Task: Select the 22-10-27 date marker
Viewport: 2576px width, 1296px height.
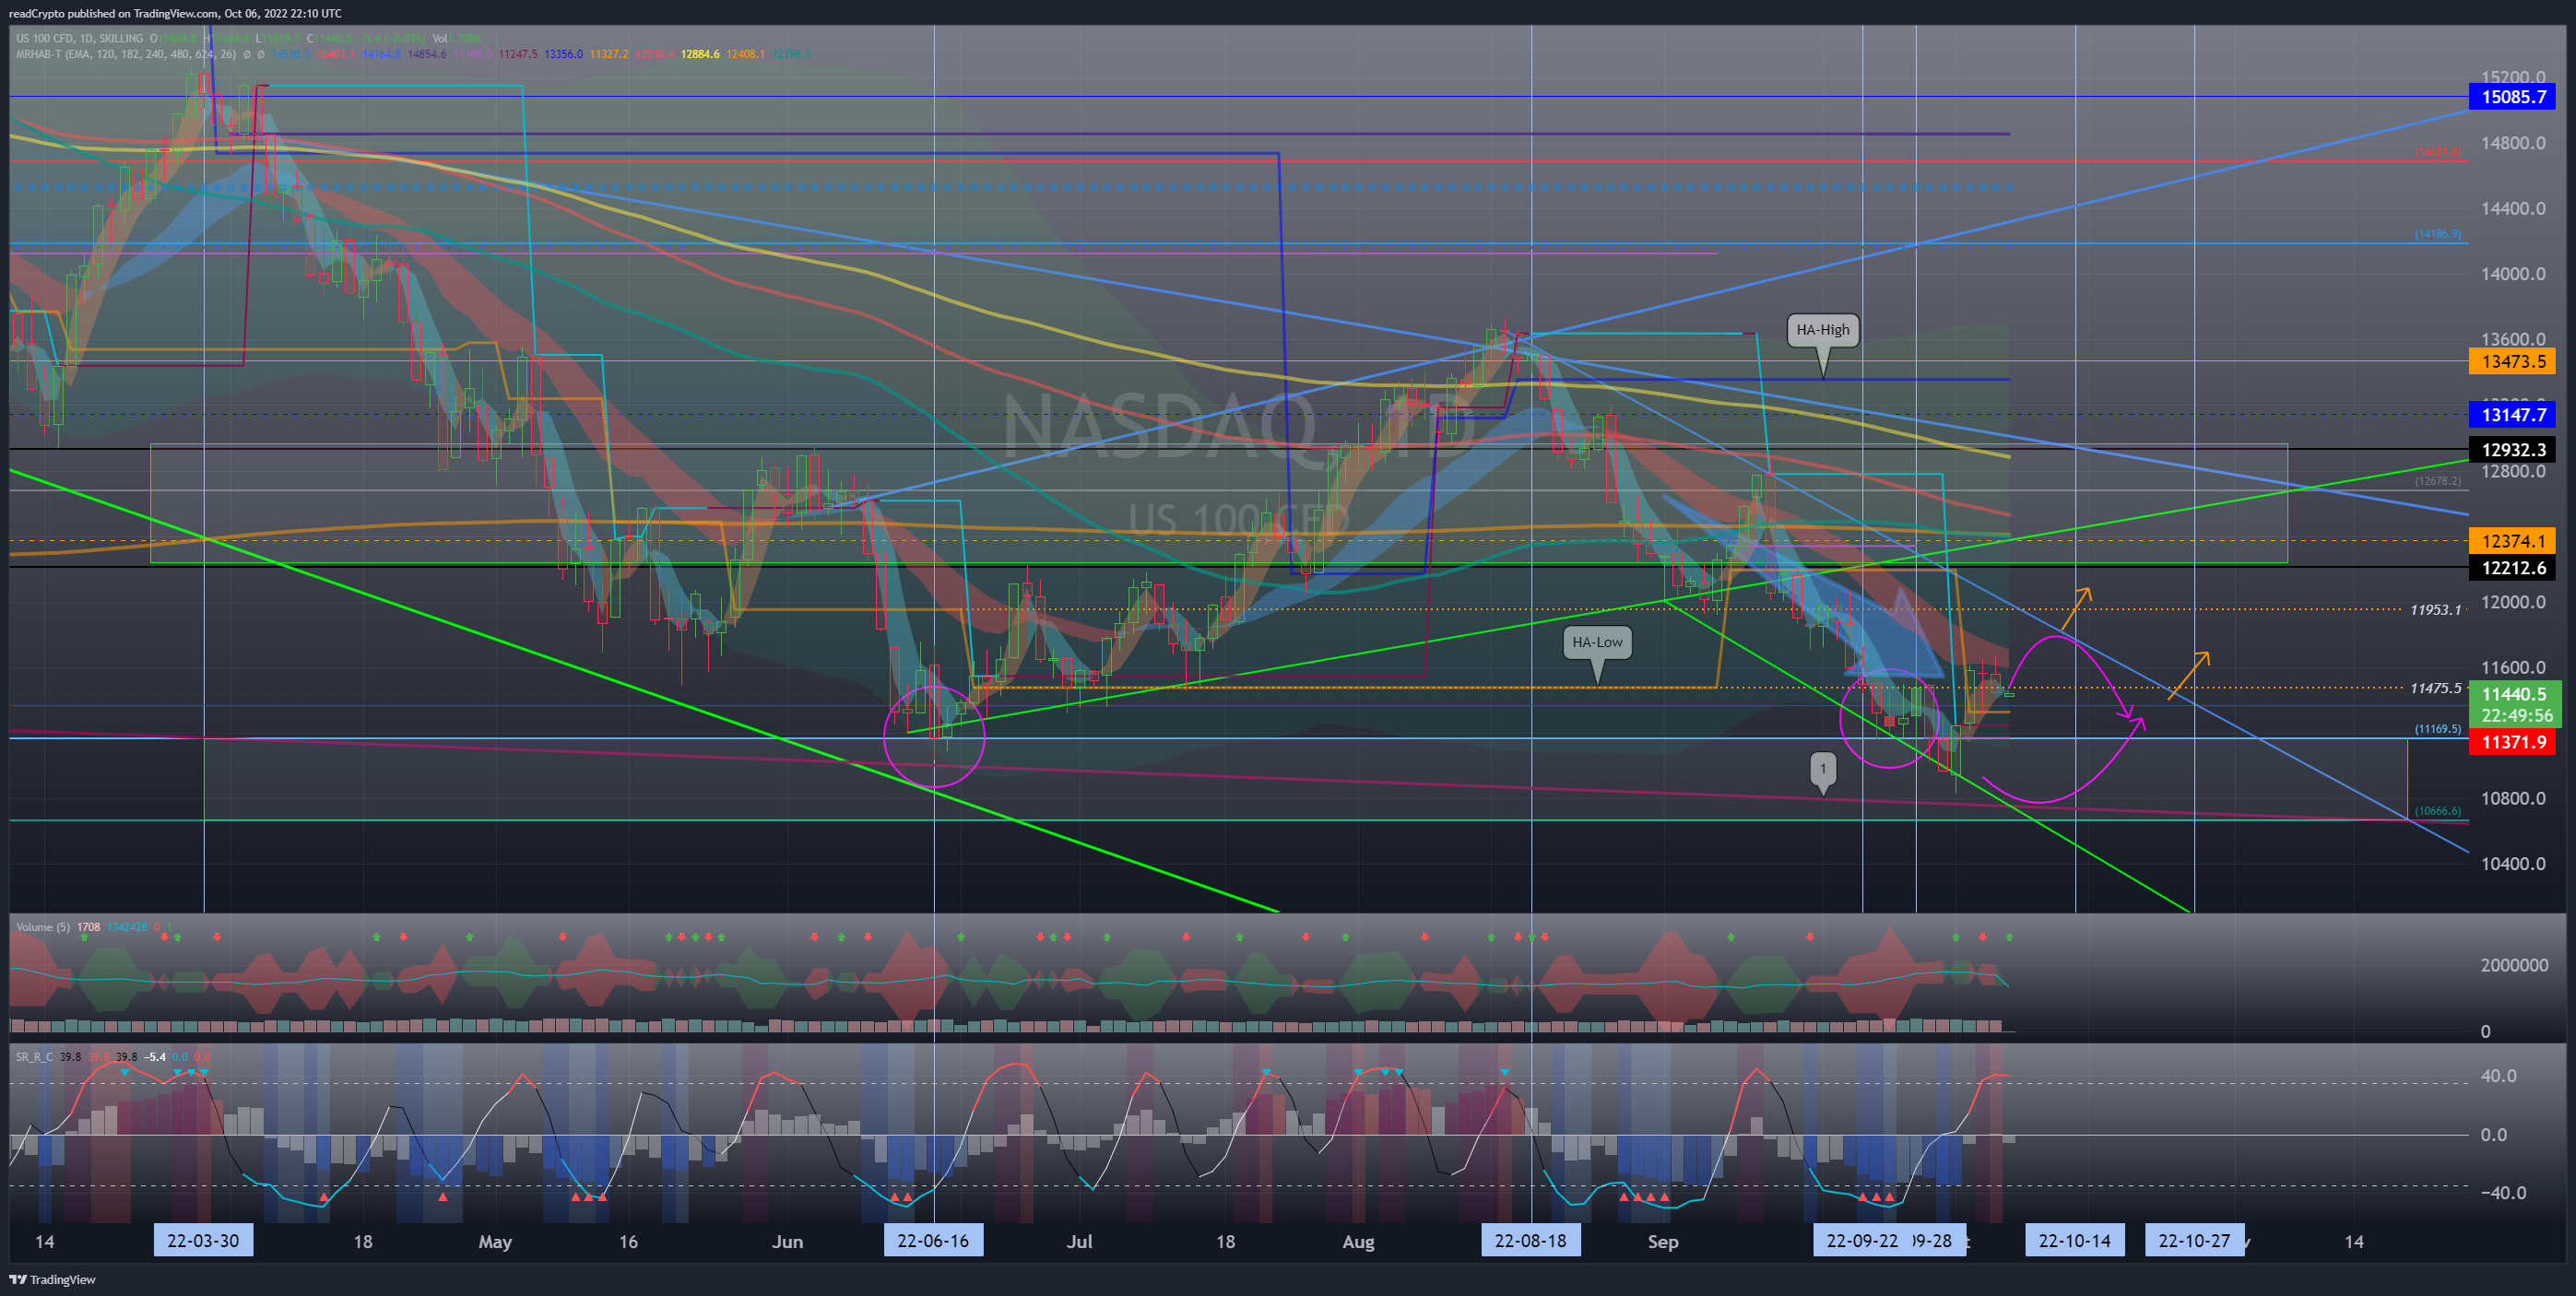Action: click(2194, 1241)
